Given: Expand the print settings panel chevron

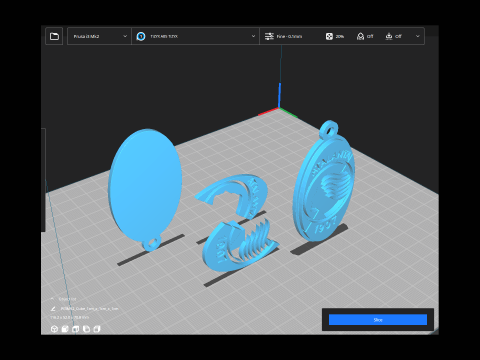Looking at the screenshot, I should coord(418,36).
